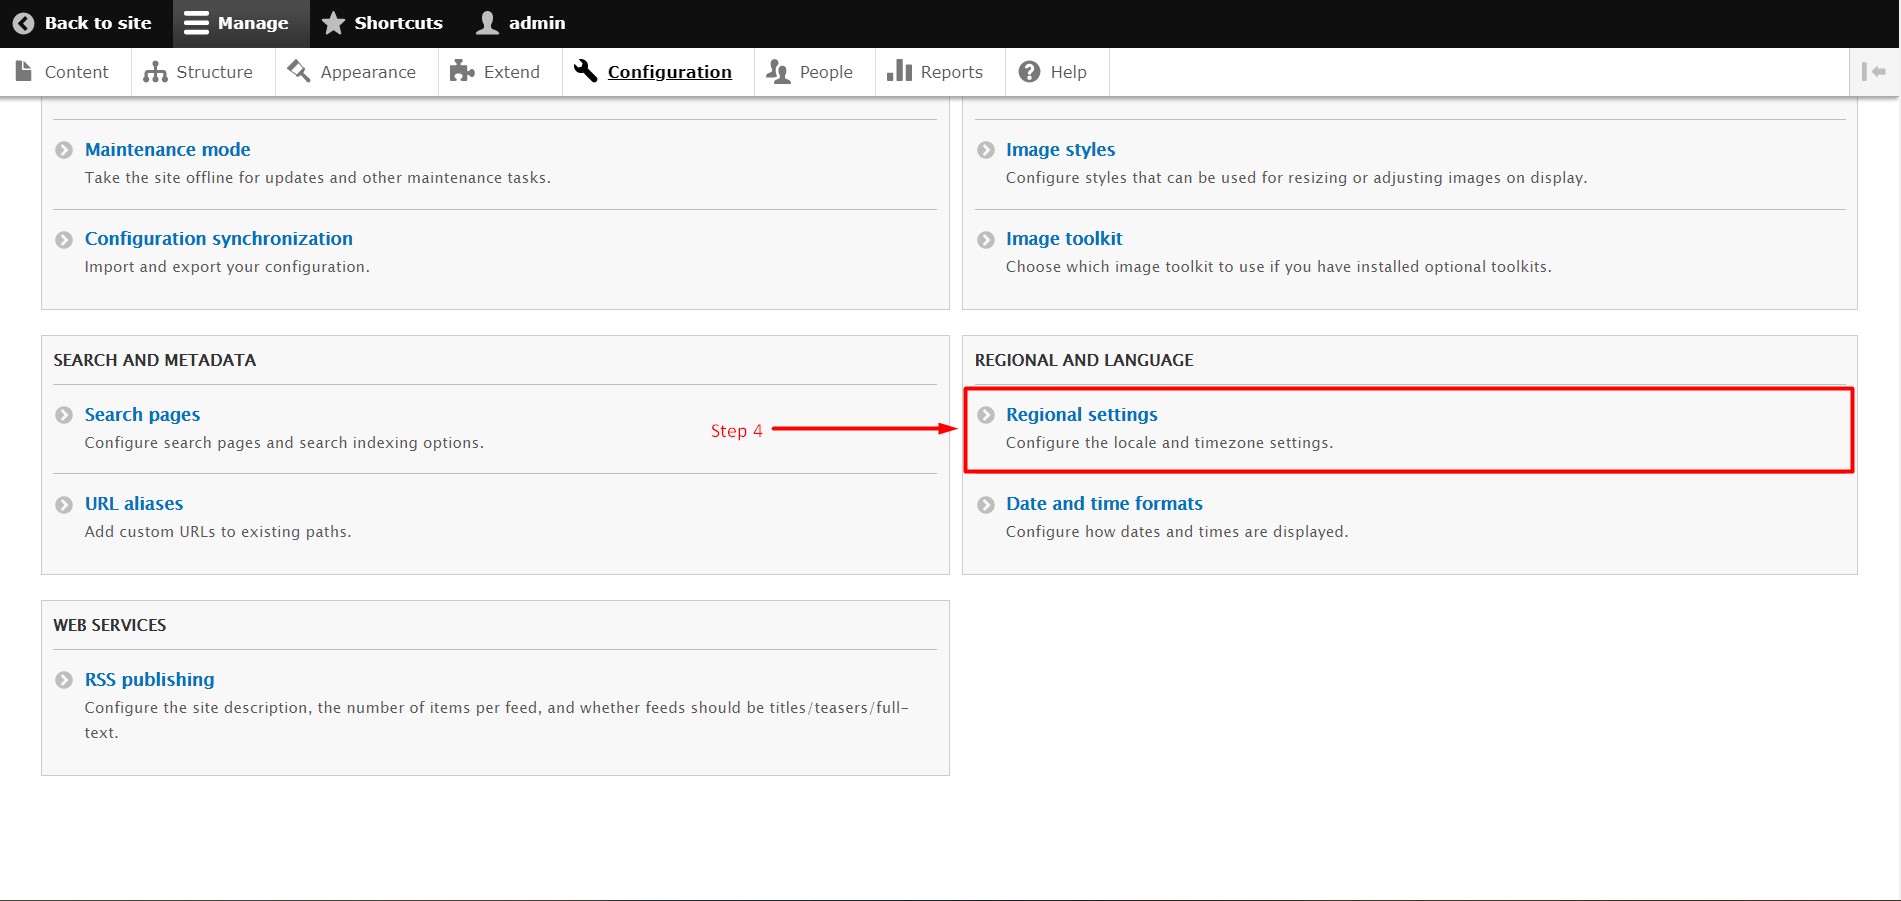Click the Configuration menu label
The image size is (1901, 901).
(670, 72)
